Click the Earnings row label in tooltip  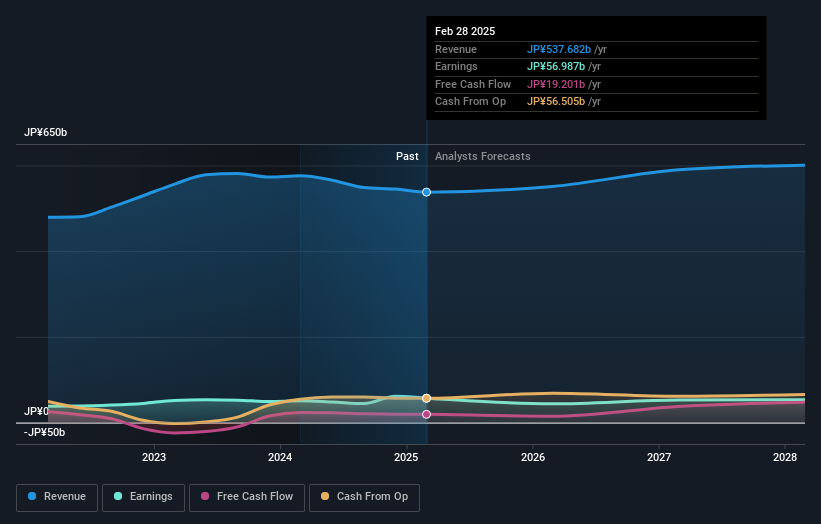click(x=456, y=66)
